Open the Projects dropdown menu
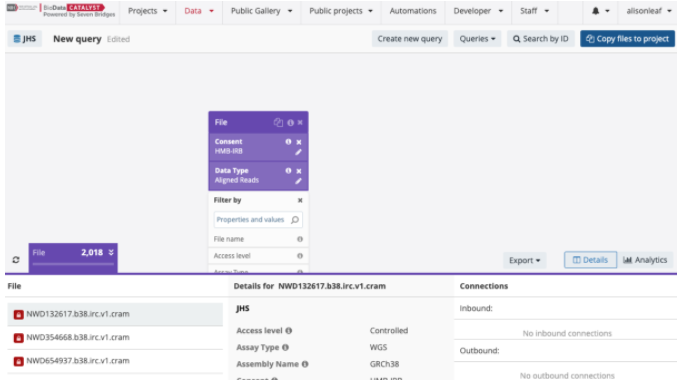Screen dimensions: 681x385 148,11
